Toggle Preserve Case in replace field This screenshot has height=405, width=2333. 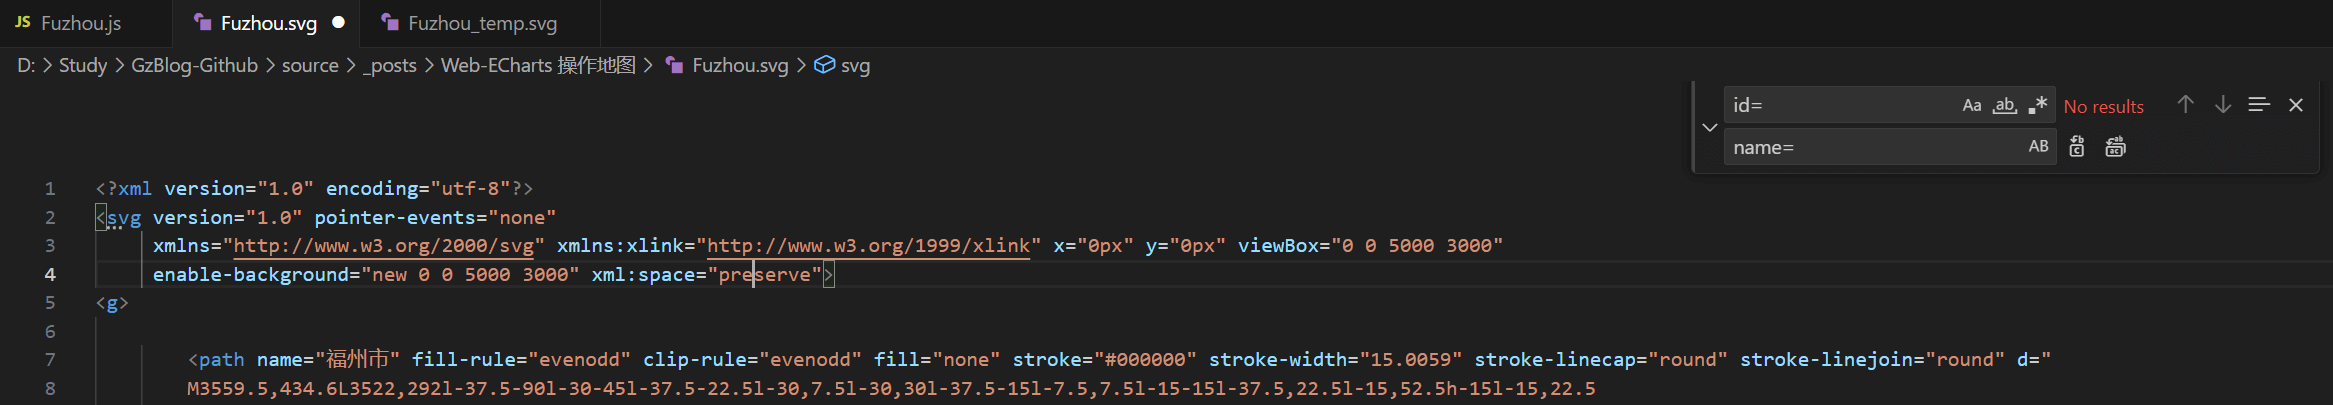coord(2038,147)
